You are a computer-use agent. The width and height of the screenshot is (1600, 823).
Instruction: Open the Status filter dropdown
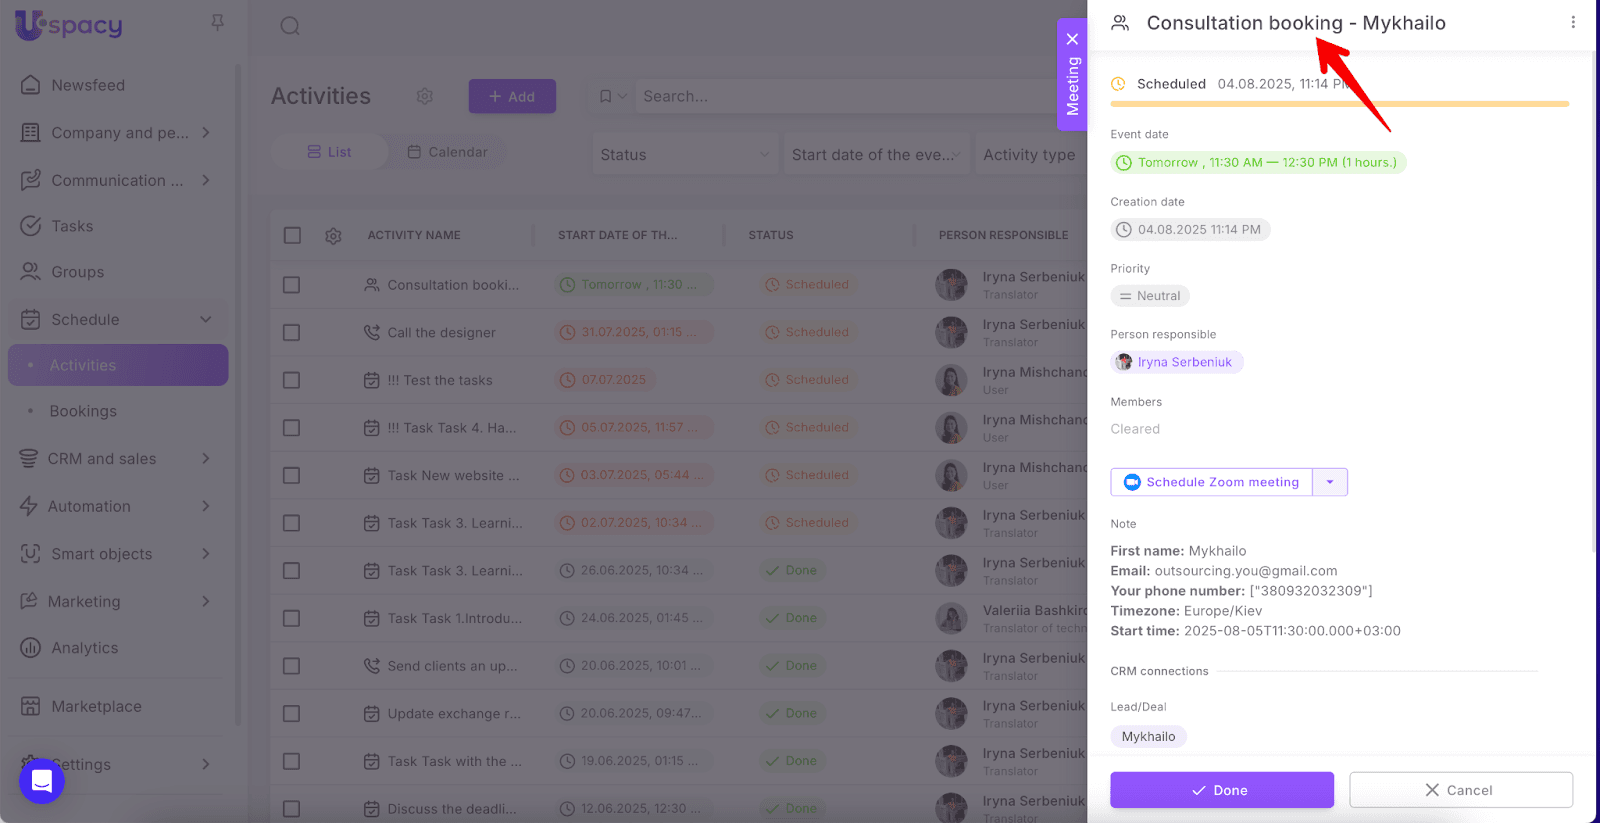(x=685, y=154)
